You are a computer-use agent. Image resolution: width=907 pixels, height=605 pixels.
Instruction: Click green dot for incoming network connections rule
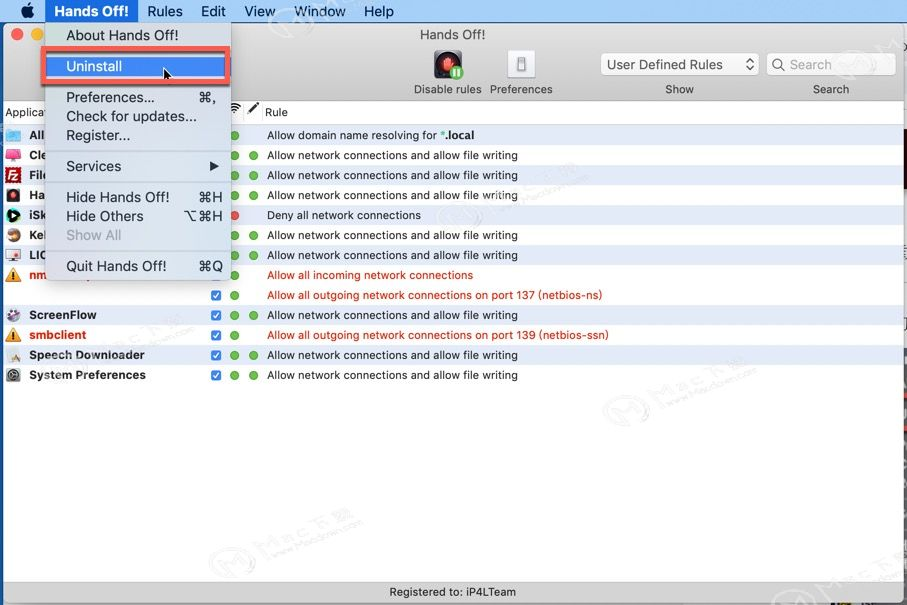tap(235, 276)
